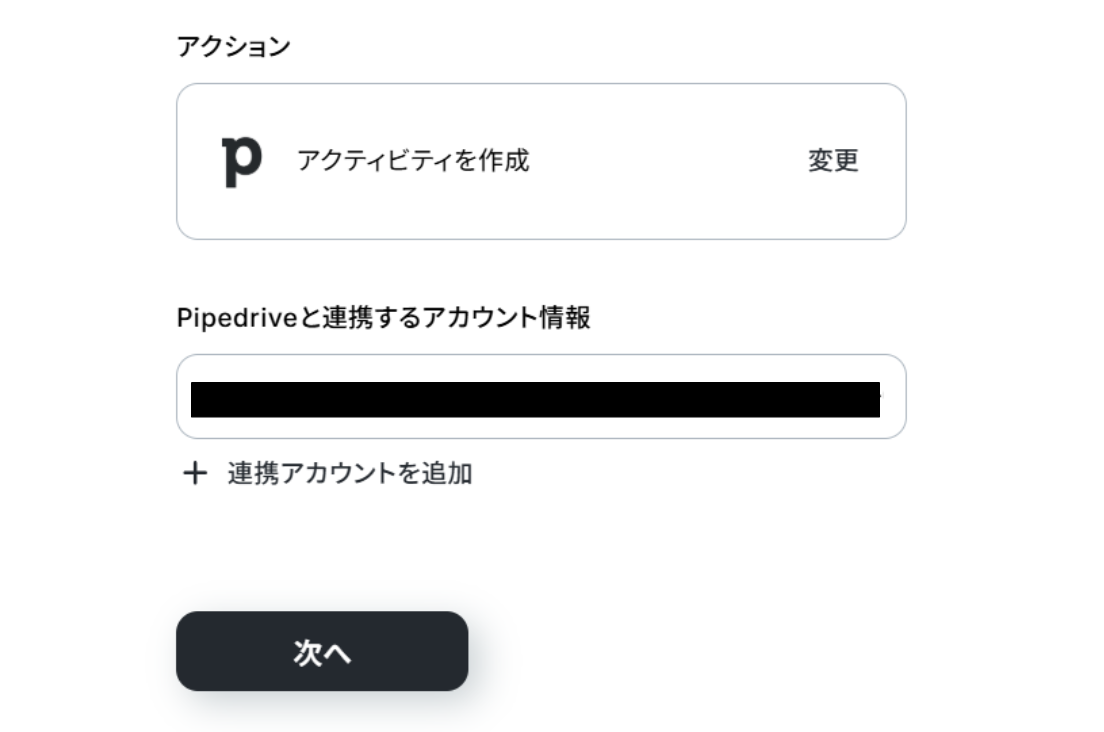Image resolution: width=1104 pixels, height=732 pixels.
Task: Click the blacked-out account name in the field
Action: pyautogui.click(x=535, y=399)
